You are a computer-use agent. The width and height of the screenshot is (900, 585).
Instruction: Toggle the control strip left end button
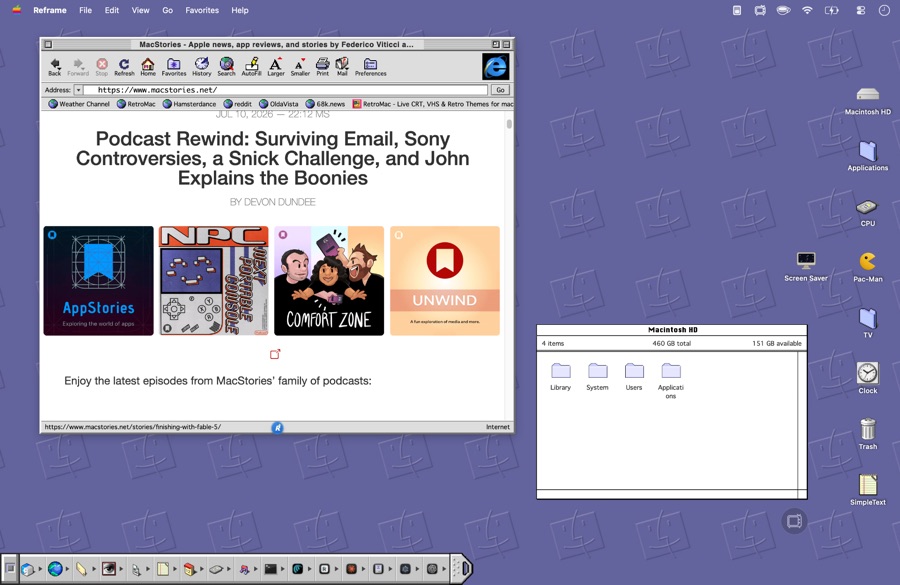click(x=10, y=569)
